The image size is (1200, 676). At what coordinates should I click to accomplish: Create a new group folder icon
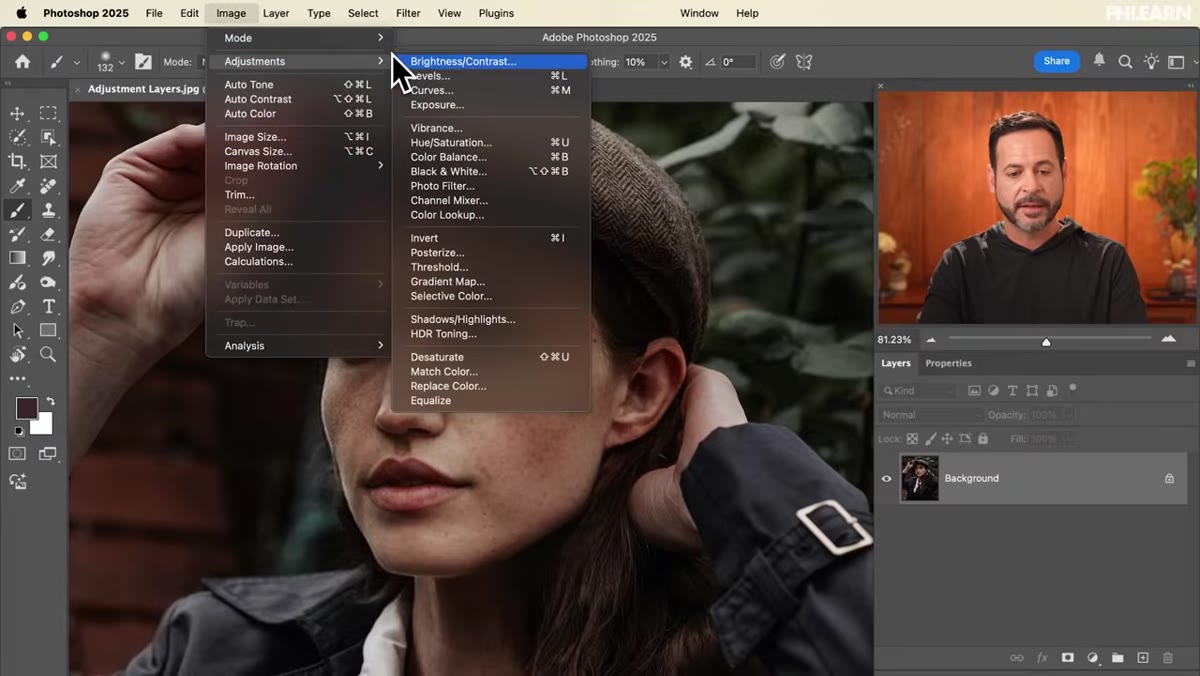click(x=1117, y=658)
